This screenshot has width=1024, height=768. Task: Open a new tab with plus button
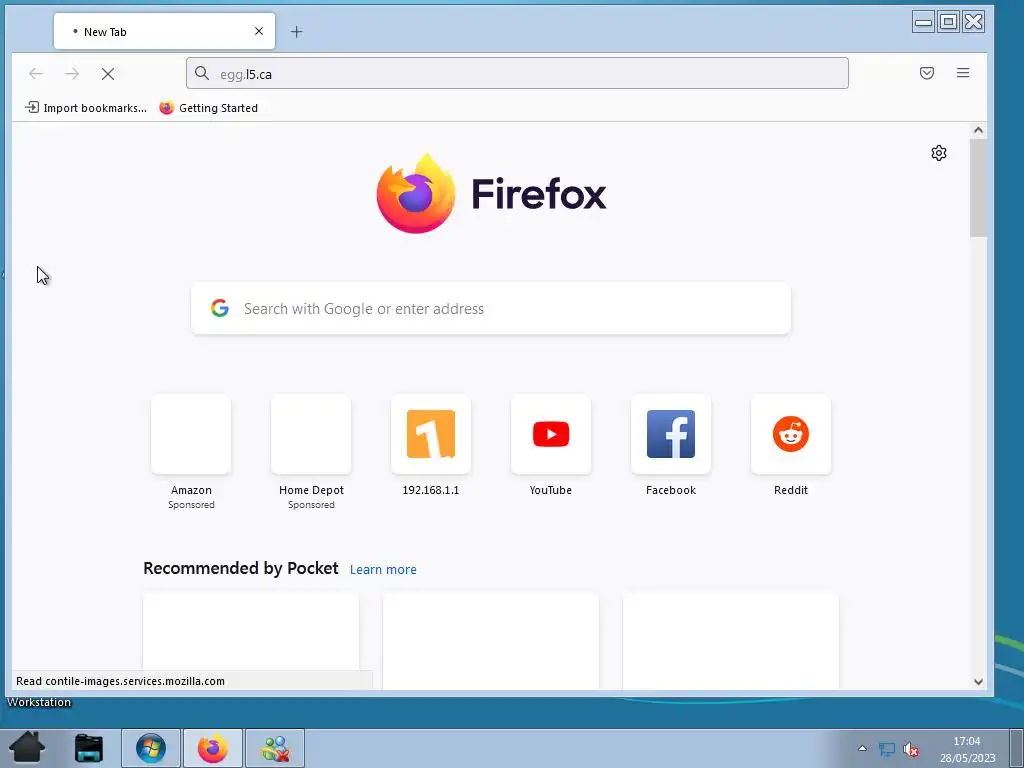click(296, 31)
